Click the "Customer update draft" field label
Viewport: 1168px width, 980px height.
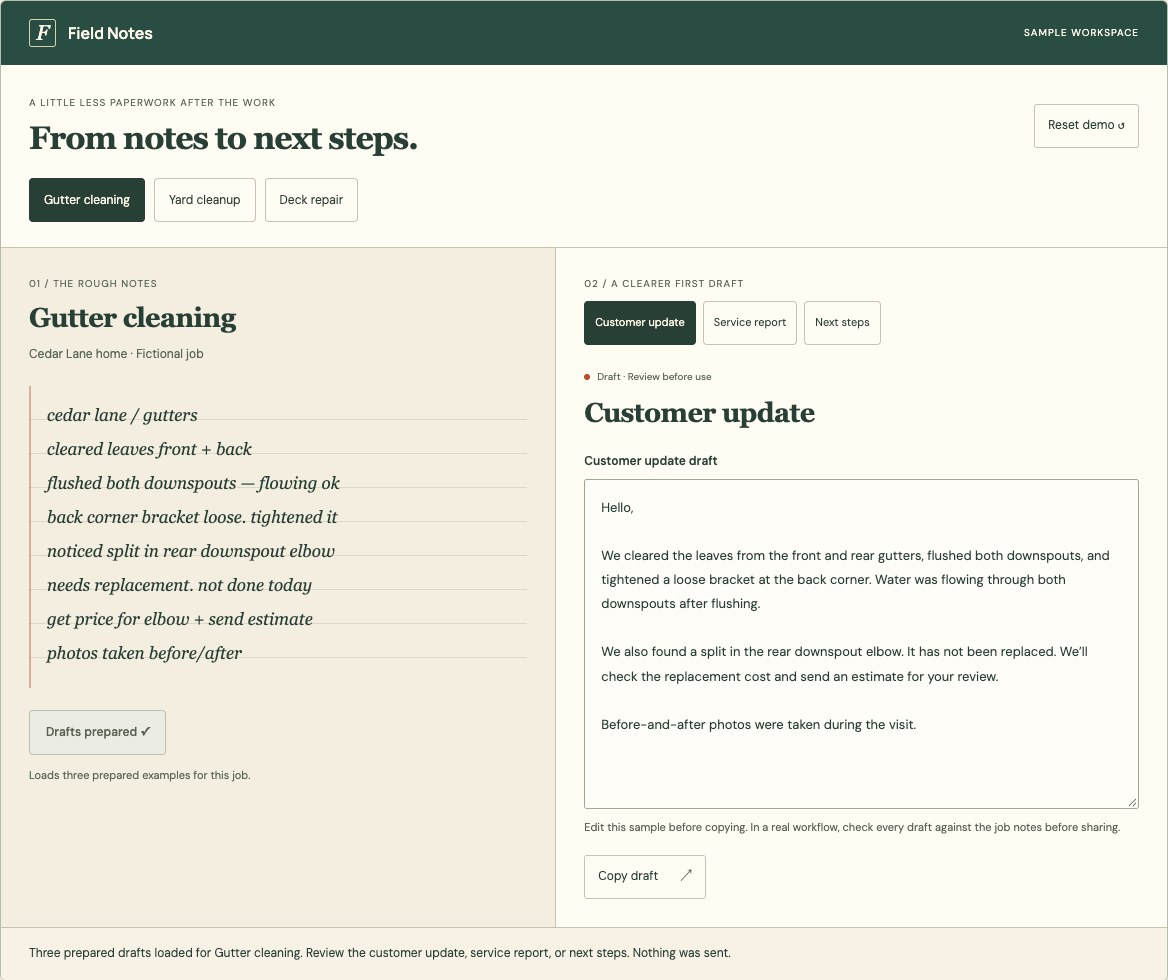[x=650, y=461]
